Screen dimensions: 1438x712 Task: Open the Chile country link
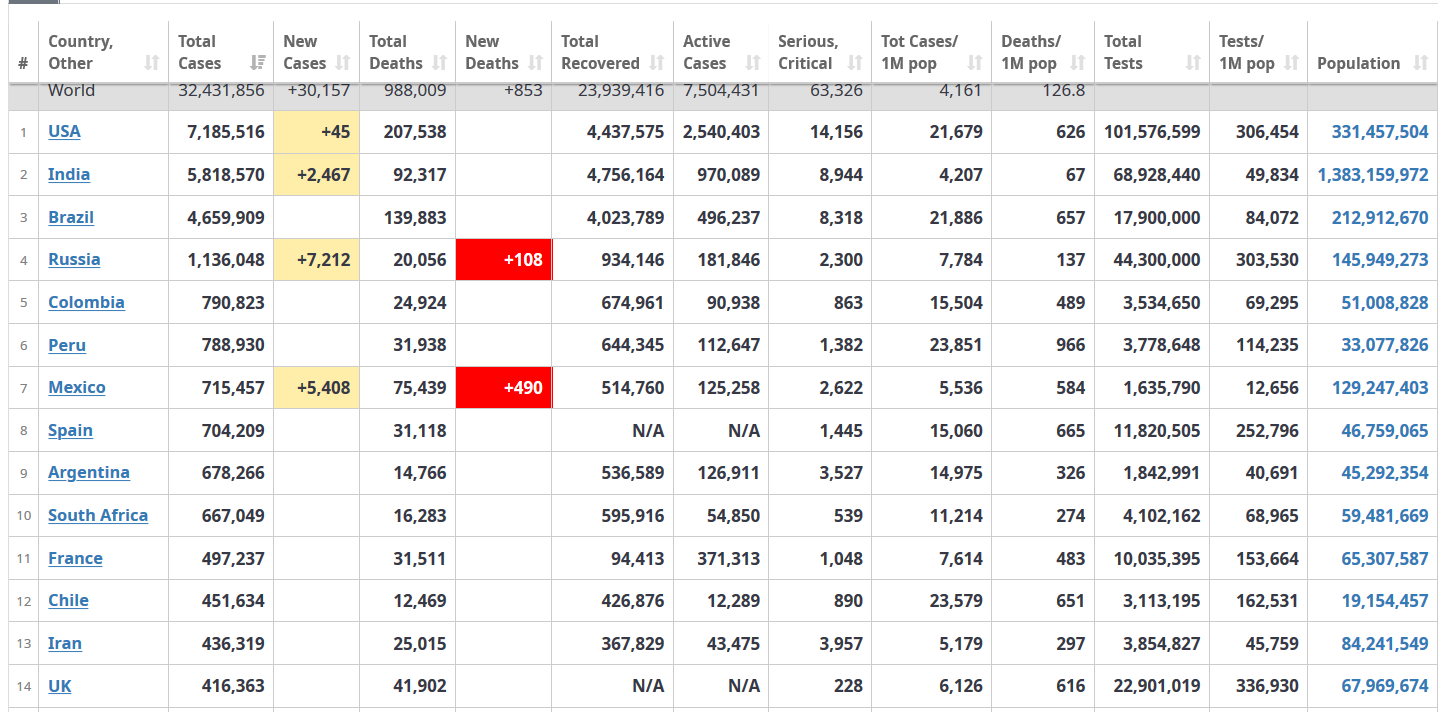coord(68,600)
